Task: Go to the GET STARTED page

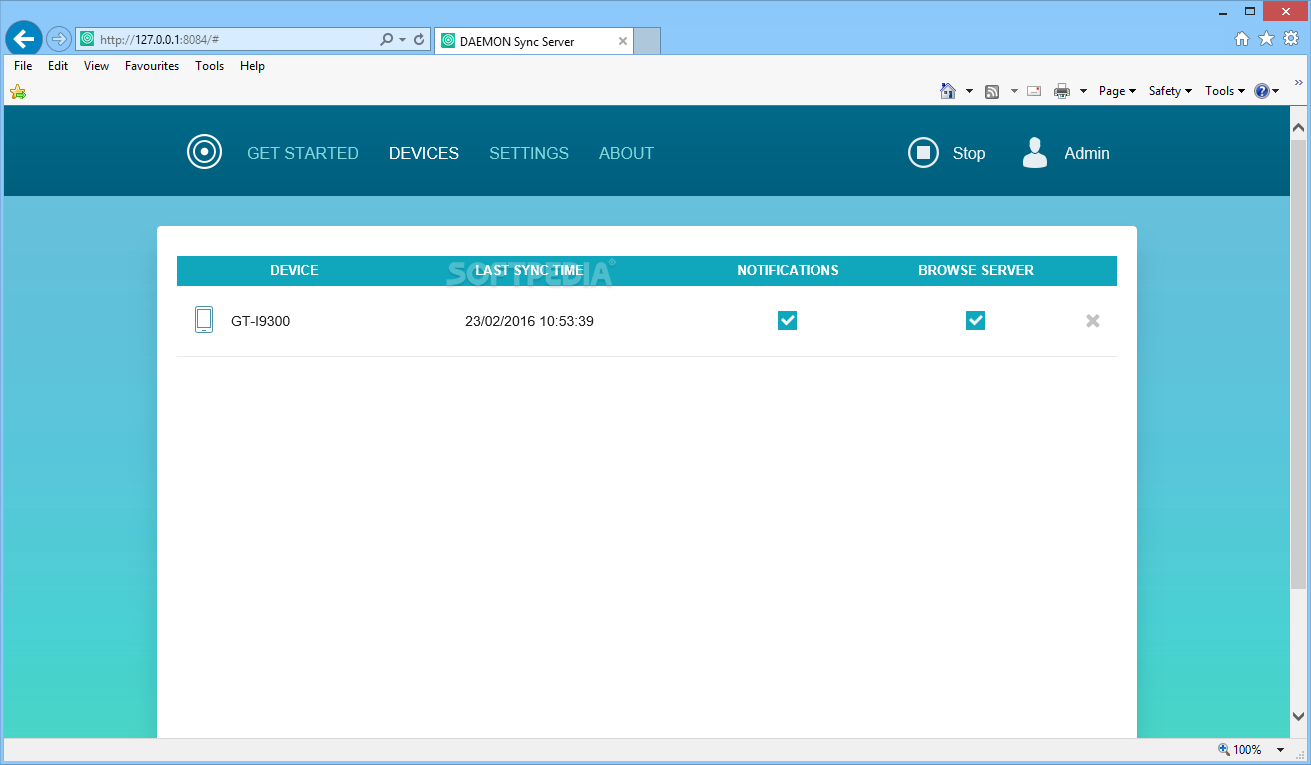Action: tap(303, 153)
